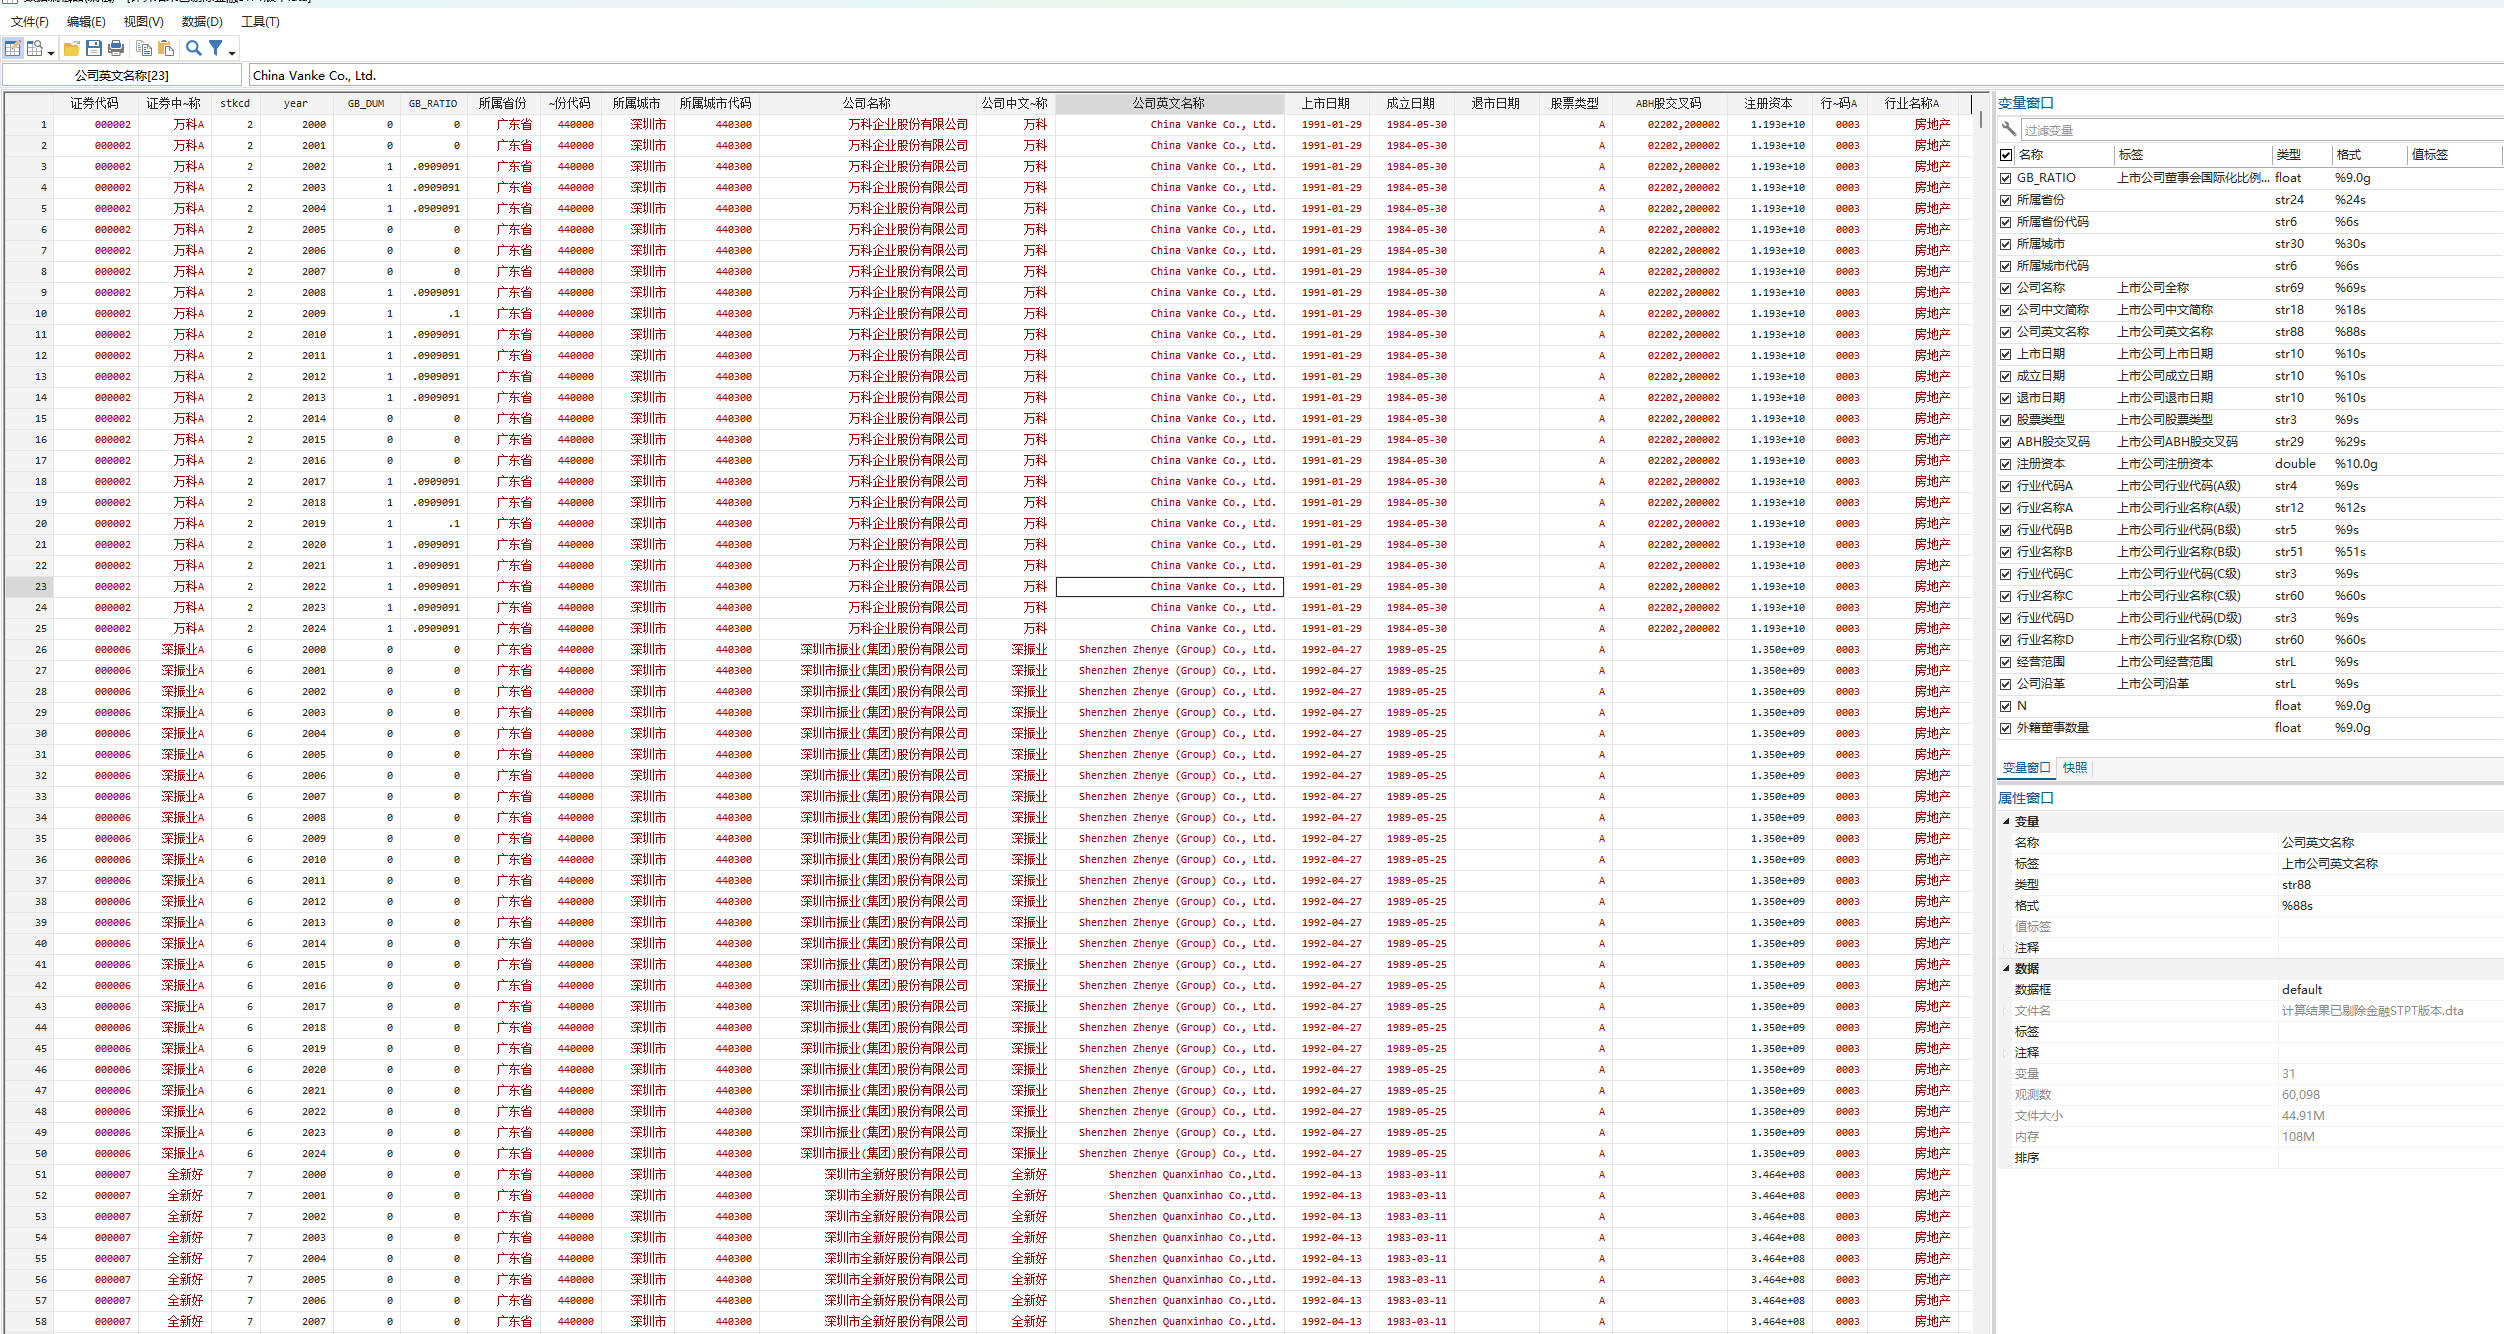The height and width of the screenshot is (1334, 2504).
Task: Click the data editor edit-mode icon
Action: (12, 48)
